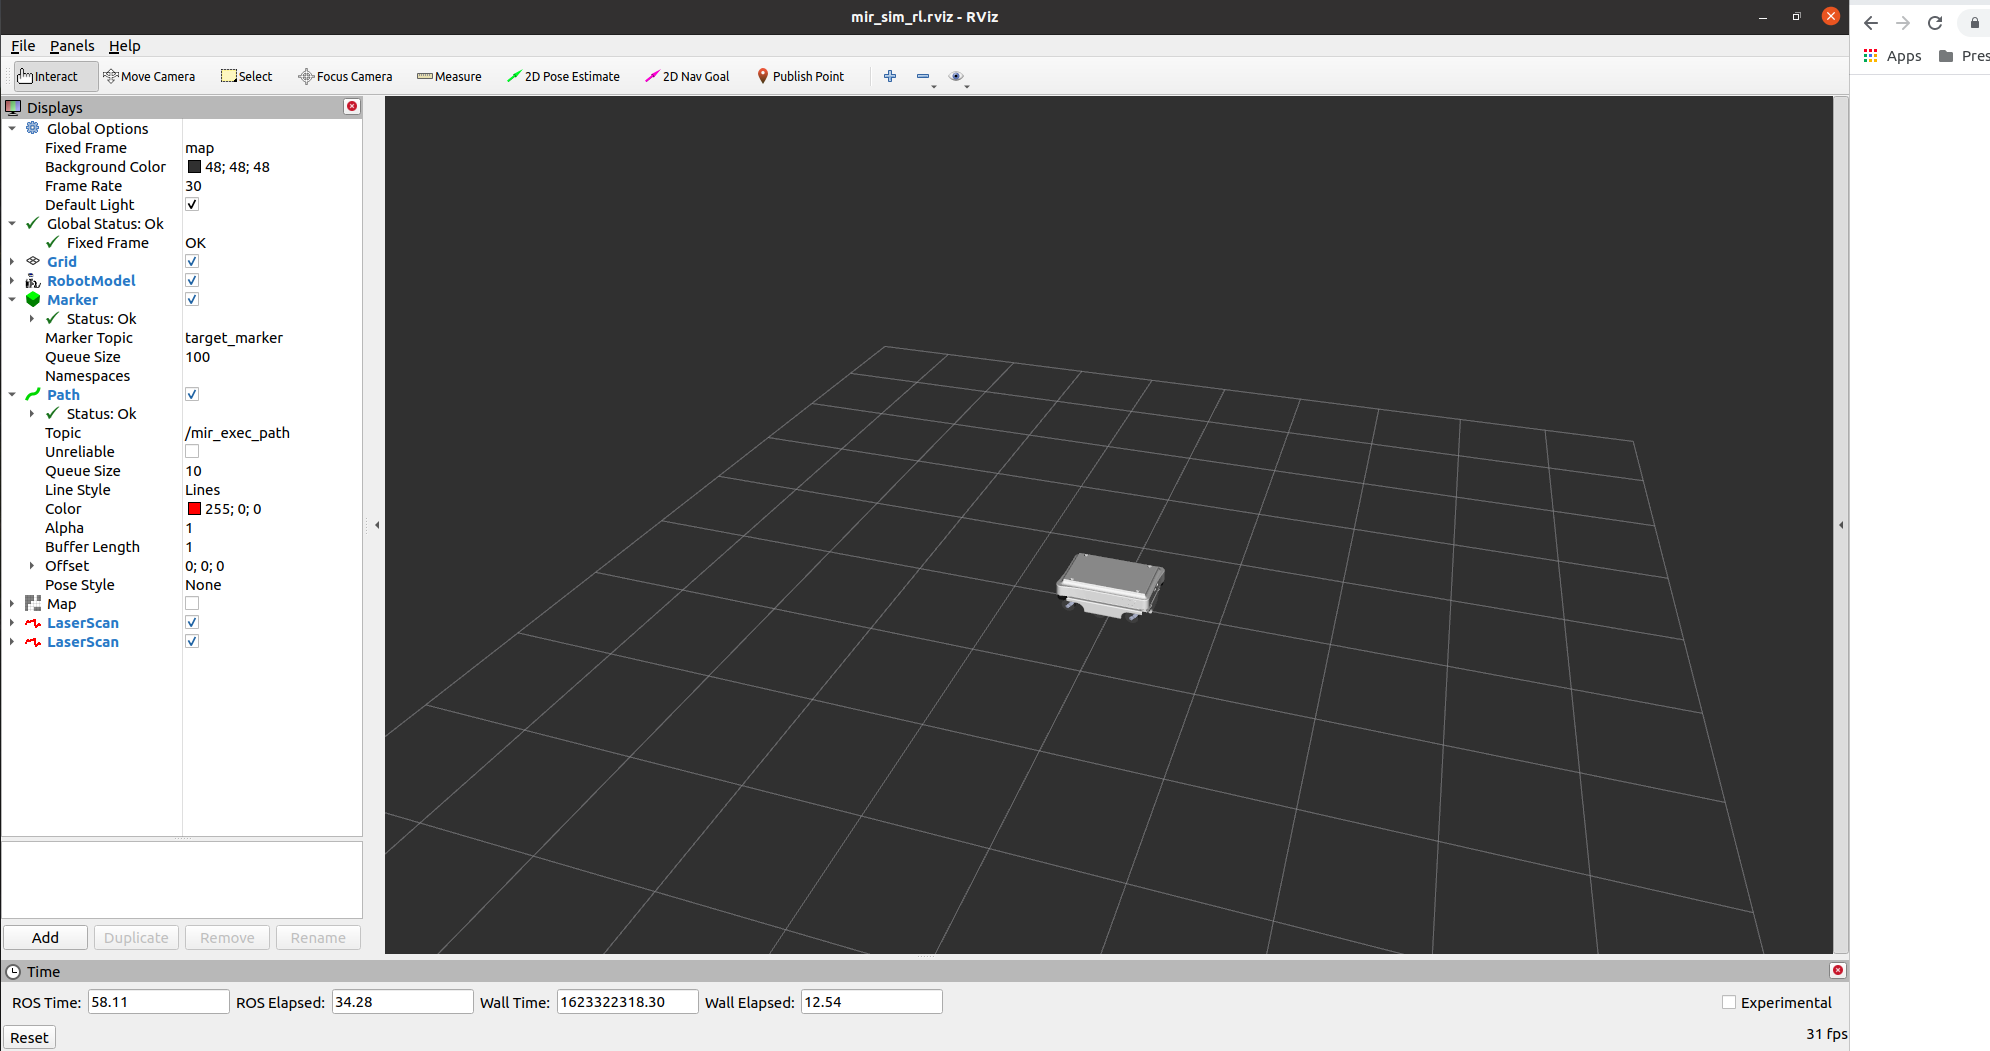Expand the Grid display node
This screenshot has width=1990, height=1051.
click(x=12, y=261)
